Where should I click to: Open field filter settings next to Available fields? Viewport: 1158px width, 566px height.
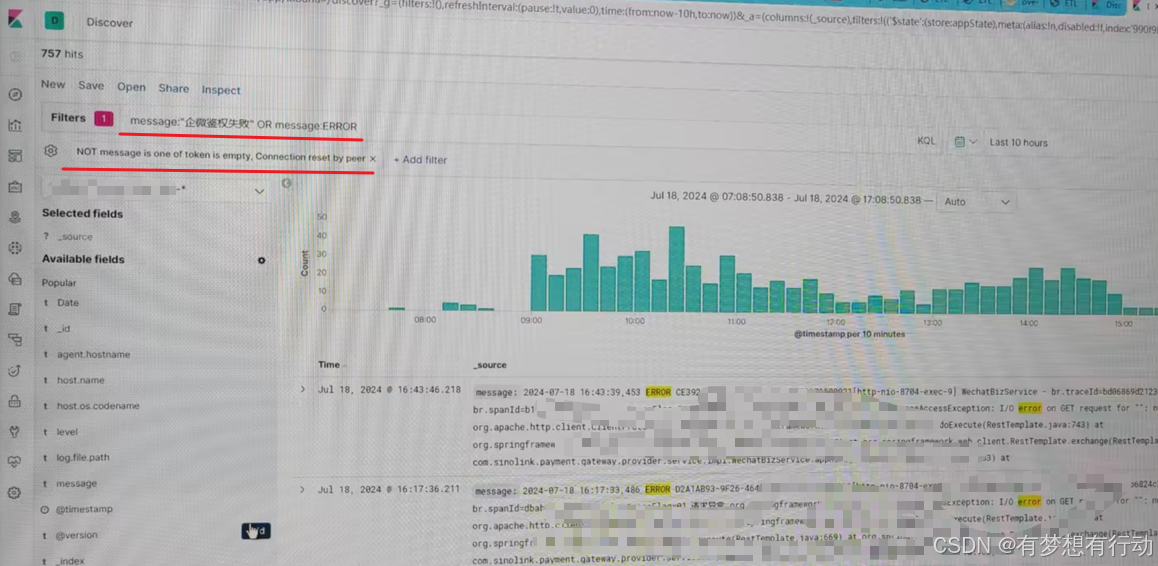pyautogui.click(x=261, y=260)
